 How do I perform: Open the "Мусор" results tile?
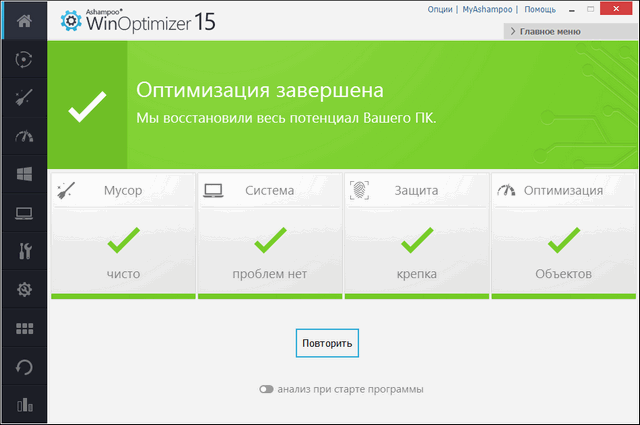[x=122, y=235]
